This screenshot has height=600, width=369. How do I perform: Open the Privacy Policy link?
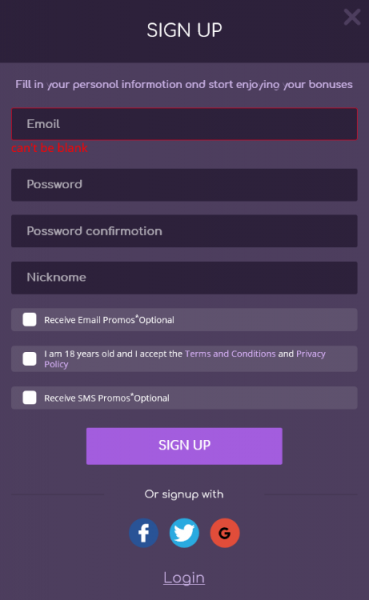pos(311,354)
